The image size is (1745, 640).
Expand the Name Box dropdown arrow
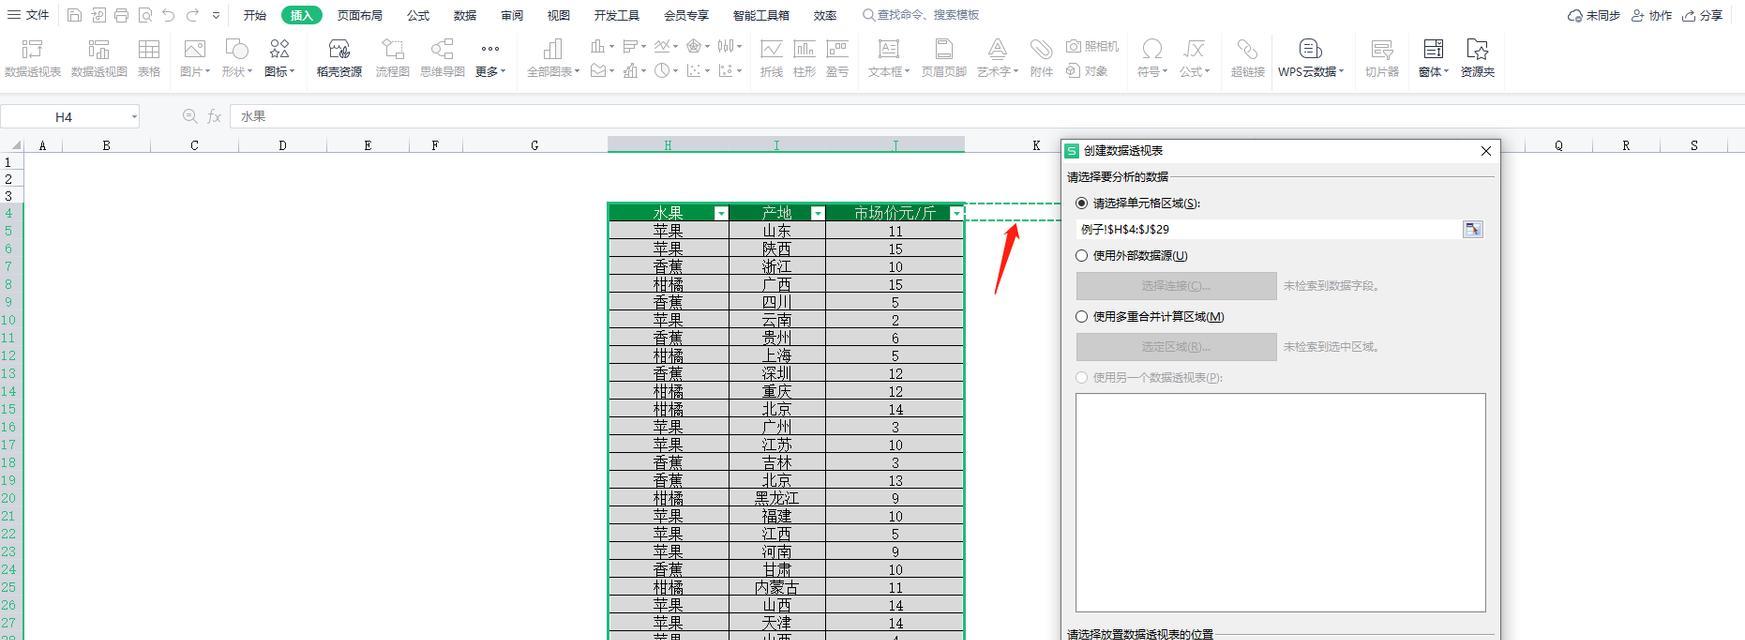click(x=134, y=117)
